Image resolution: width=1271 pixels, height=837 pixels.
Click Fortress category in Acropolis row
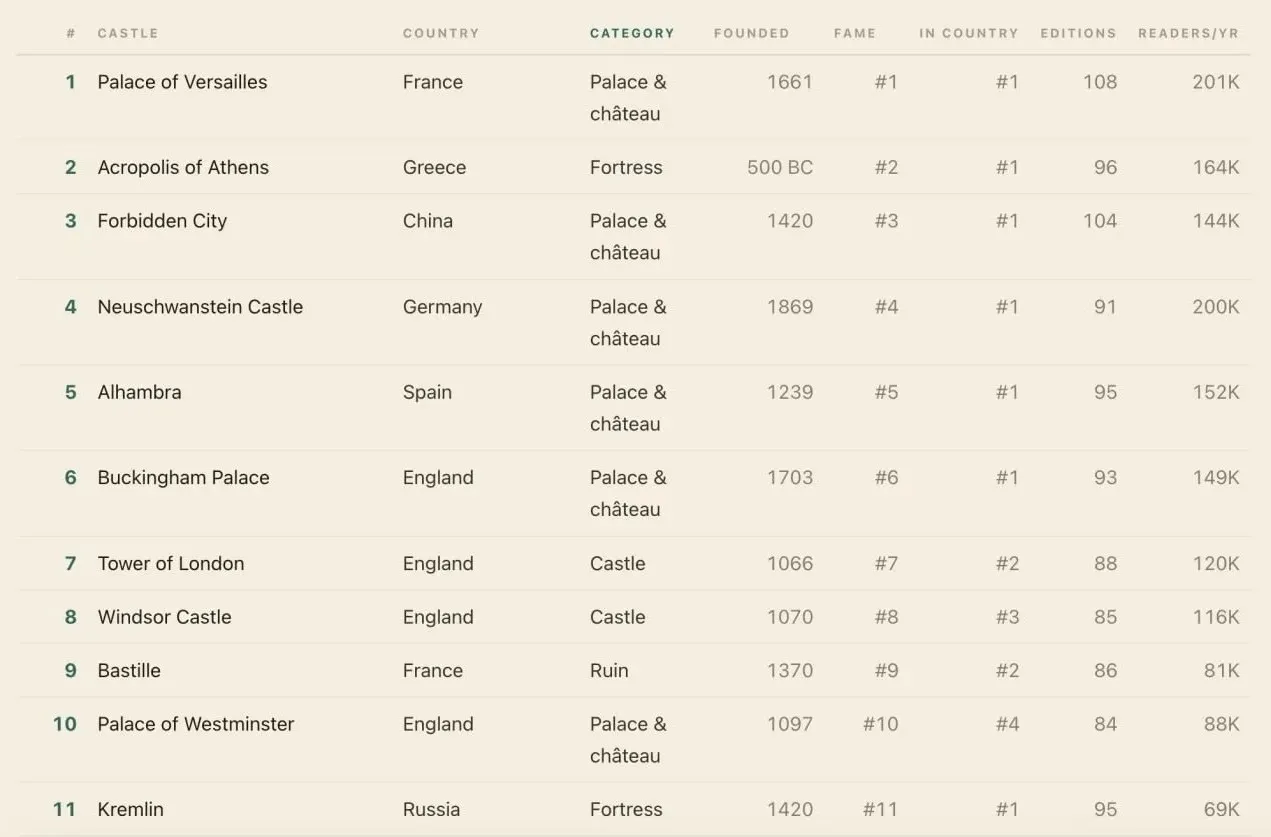point(626,167)
